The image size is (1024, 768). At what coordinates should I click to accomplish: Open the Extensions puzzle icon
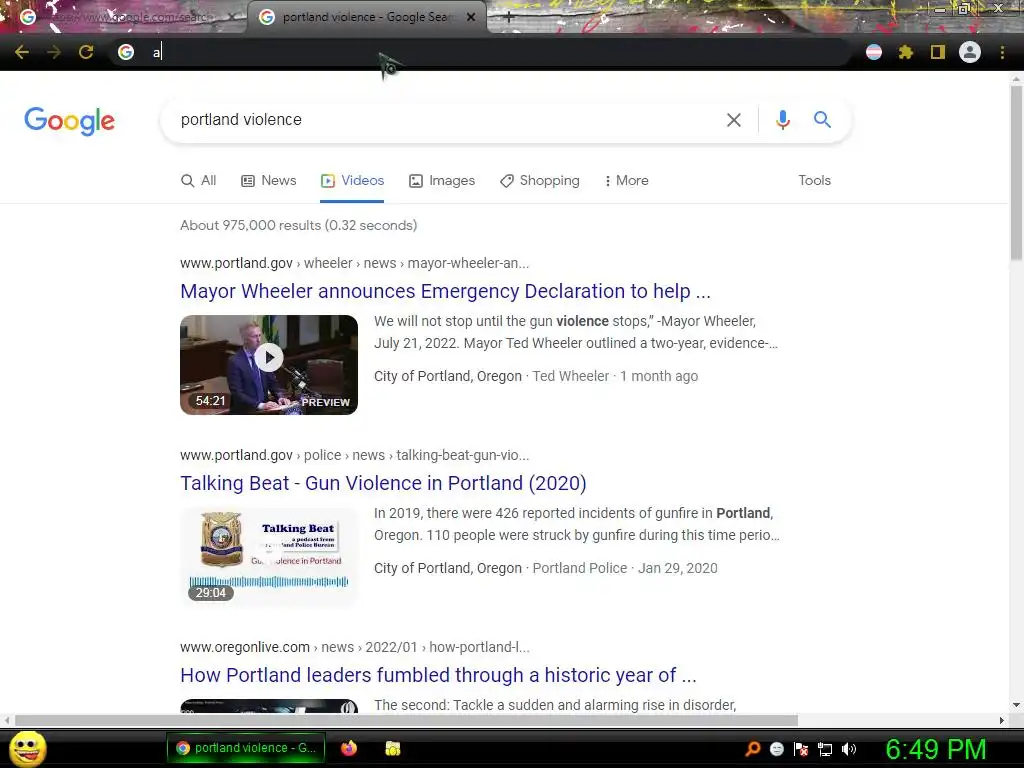905,52
